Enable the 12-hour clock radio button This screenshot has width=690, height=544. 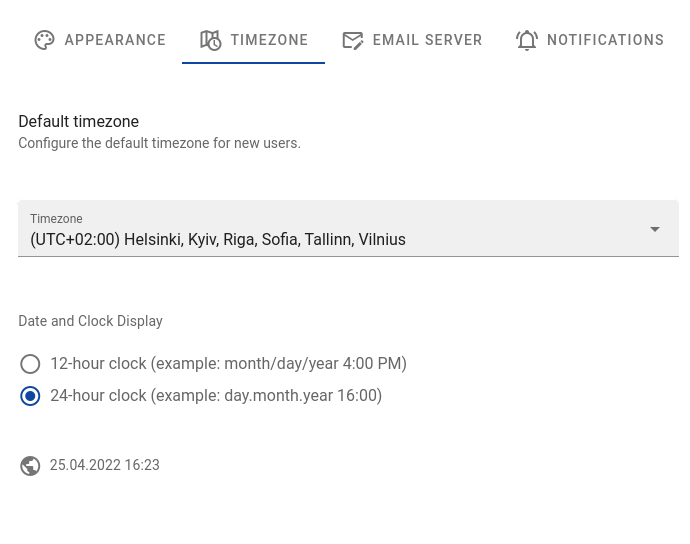[x=30, y=364]
